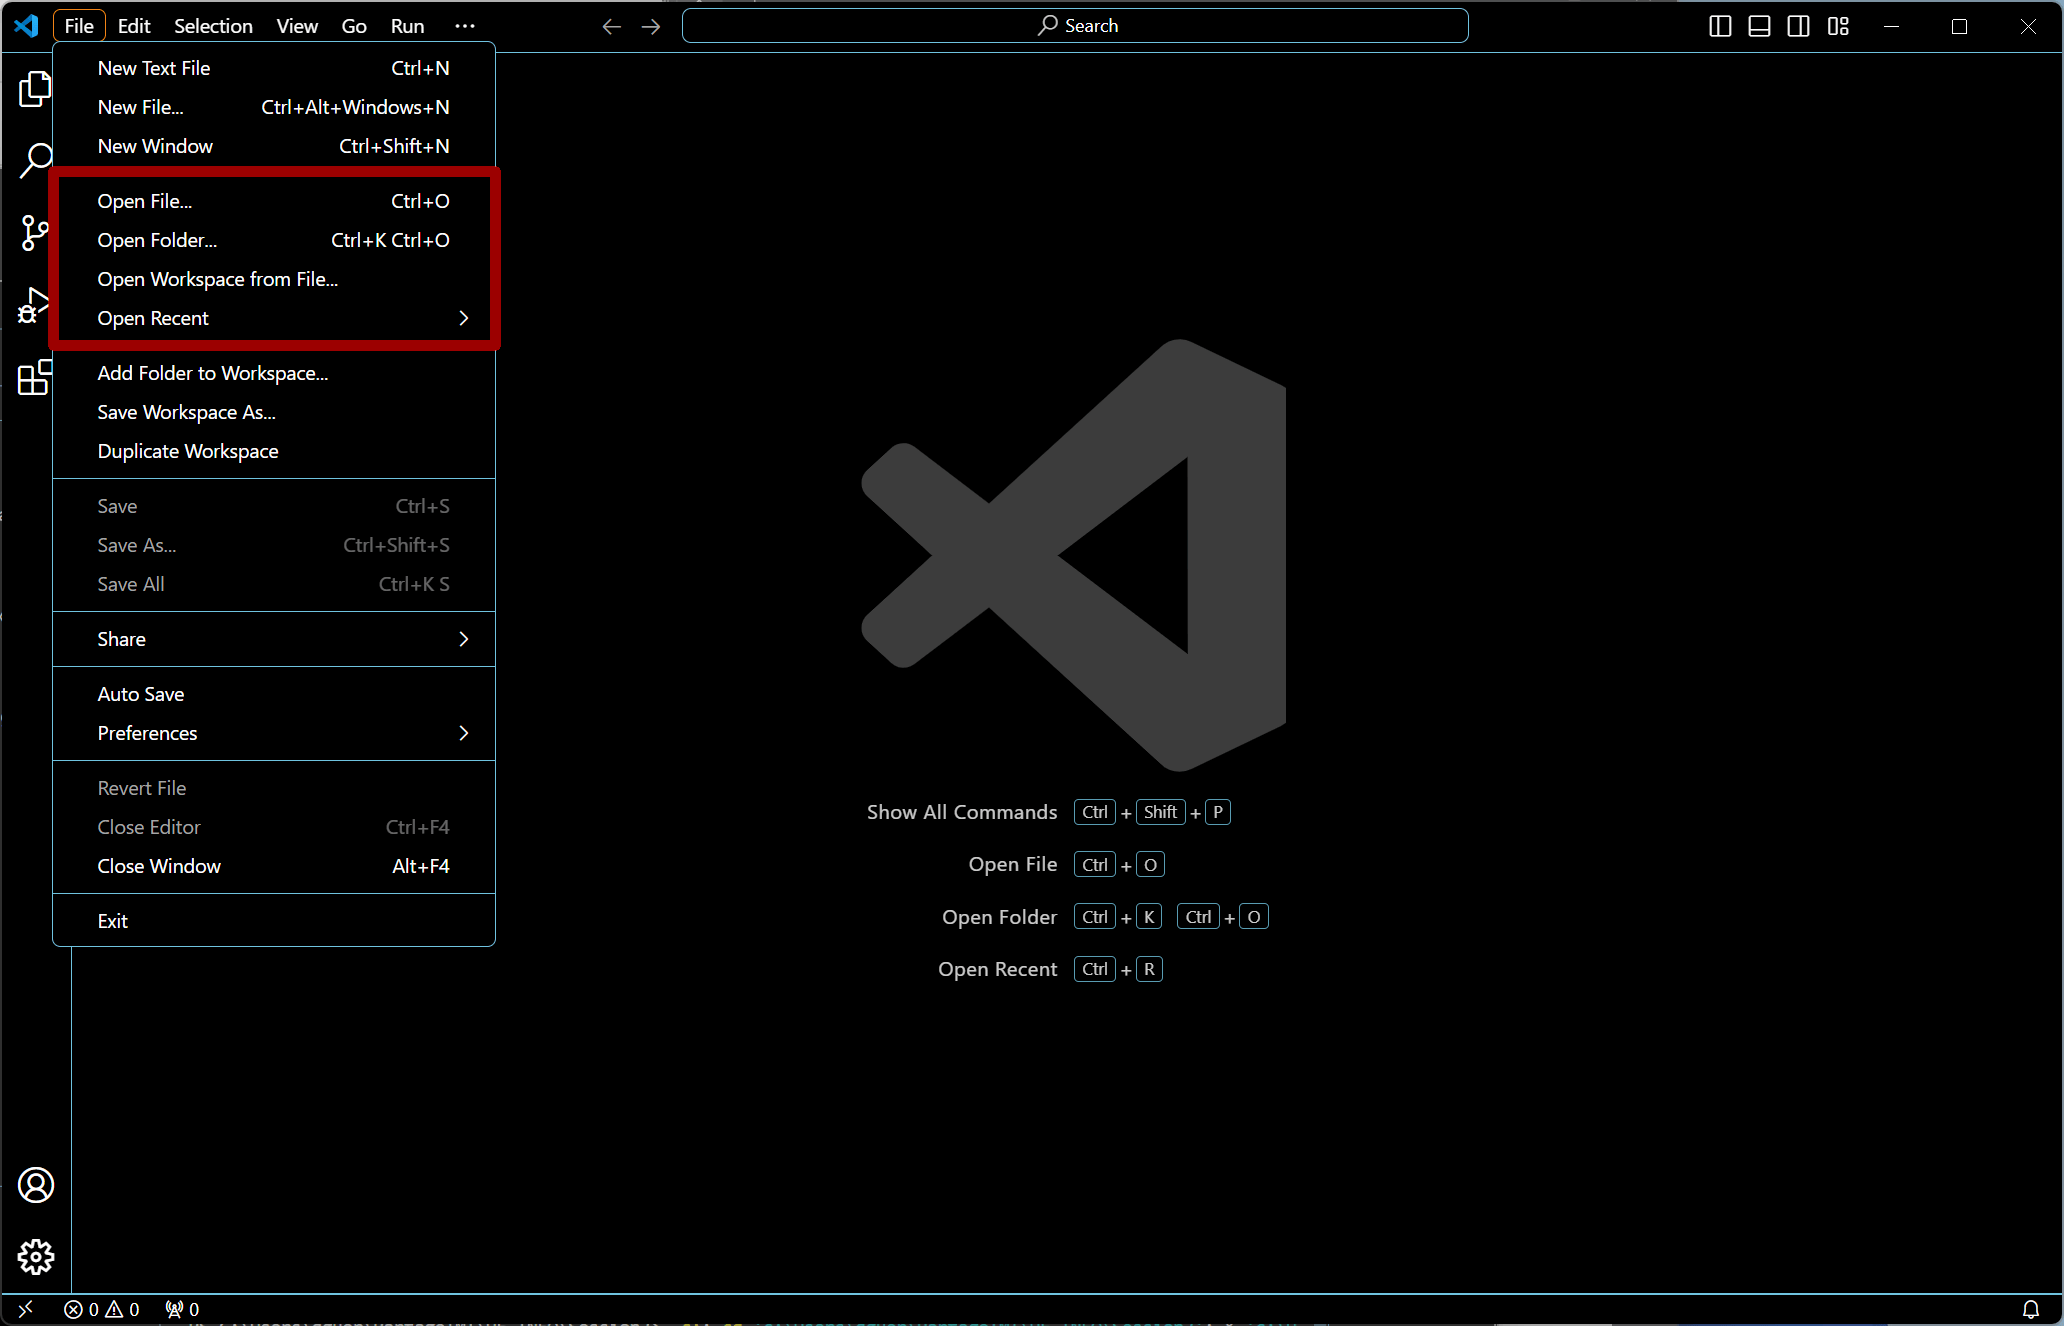Click the remote window status icon

26,1309
